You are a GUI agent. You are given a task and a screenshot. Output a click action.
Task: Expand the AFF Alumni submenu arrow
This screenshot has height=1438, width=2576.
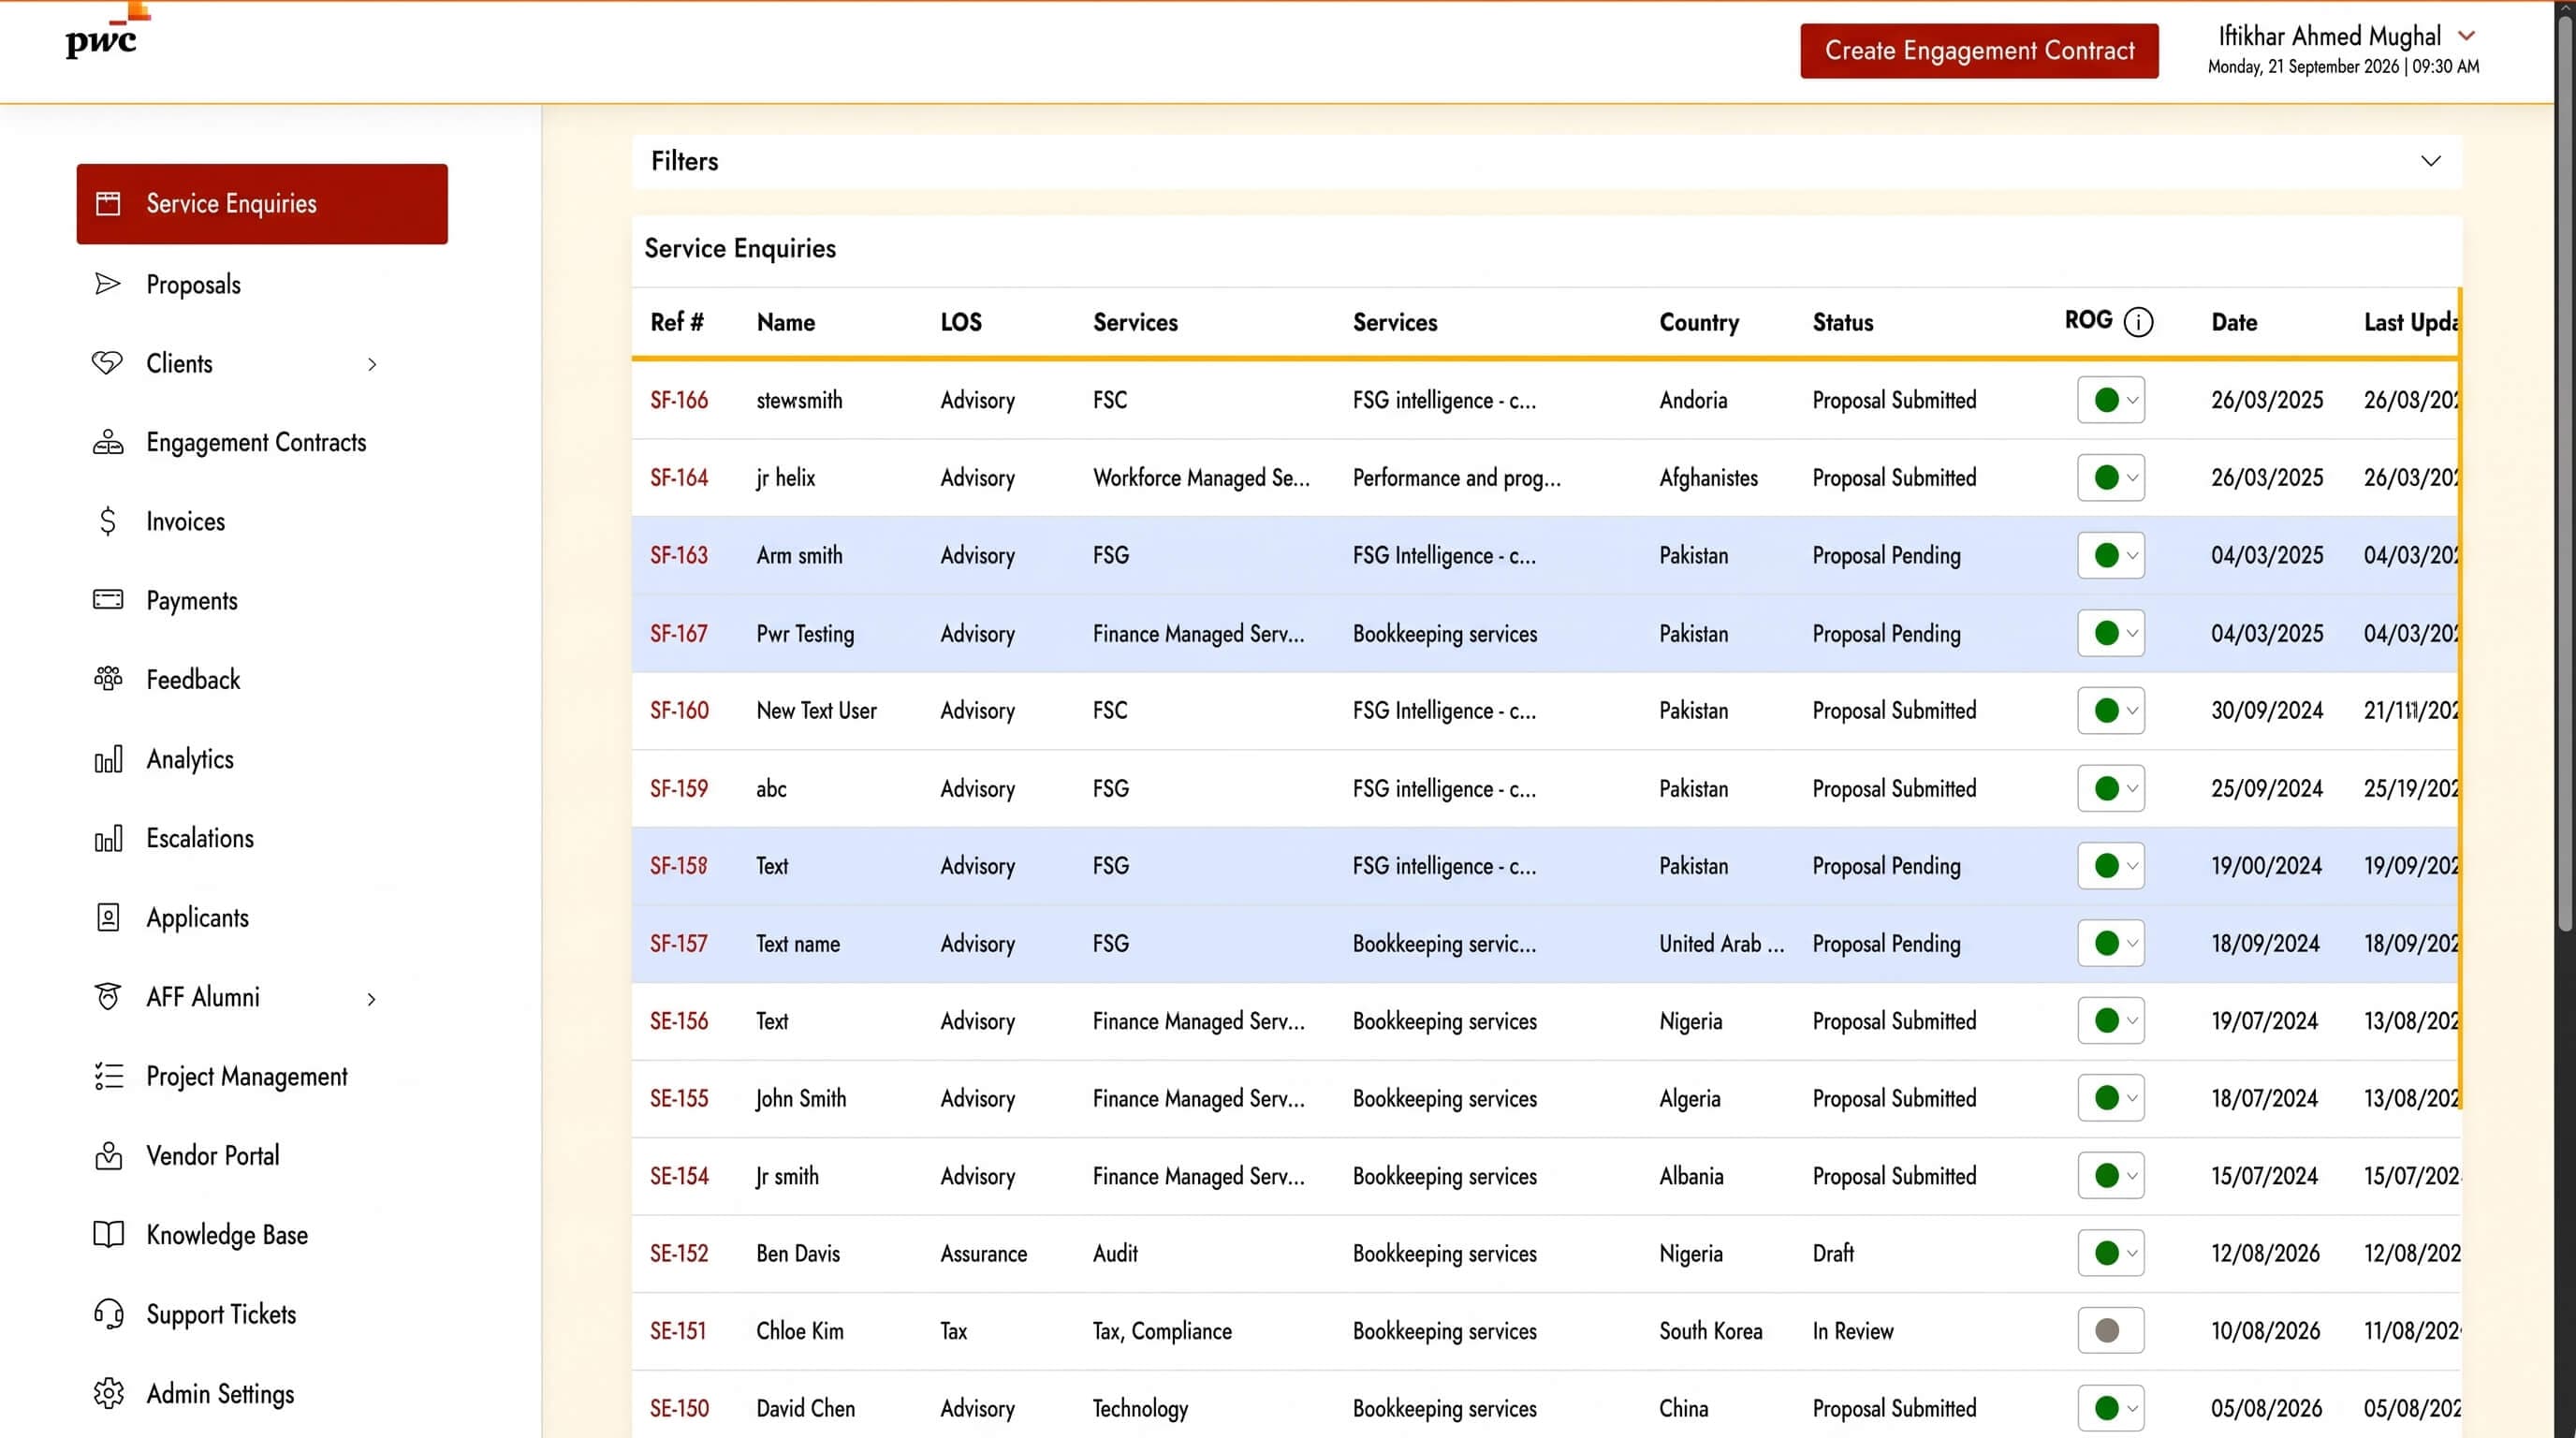(x=372, y=998)
